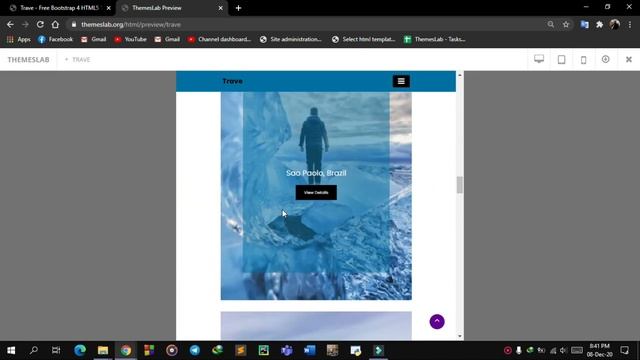Open the hamburger menu in Trave navbar
The height and width of the screenshot is (360, 640).
[401, 81]
